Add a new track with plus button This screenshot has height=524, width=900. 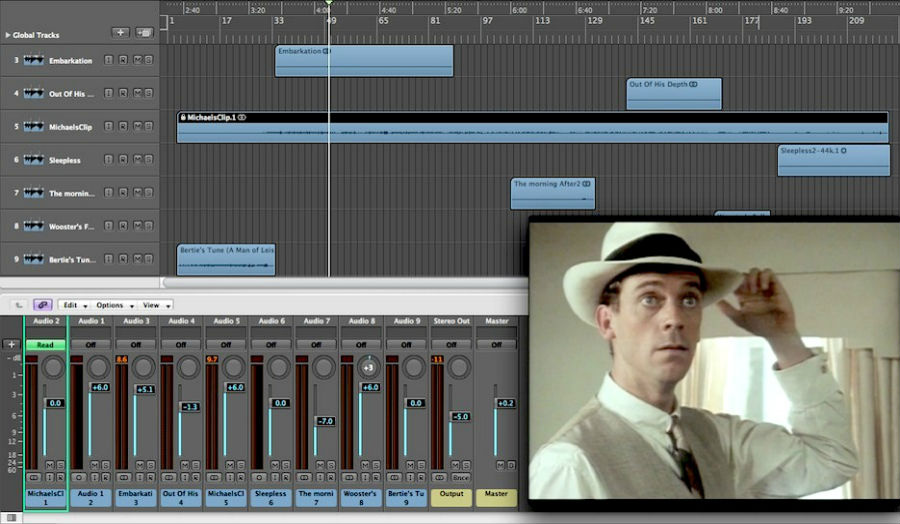(121, 32)
